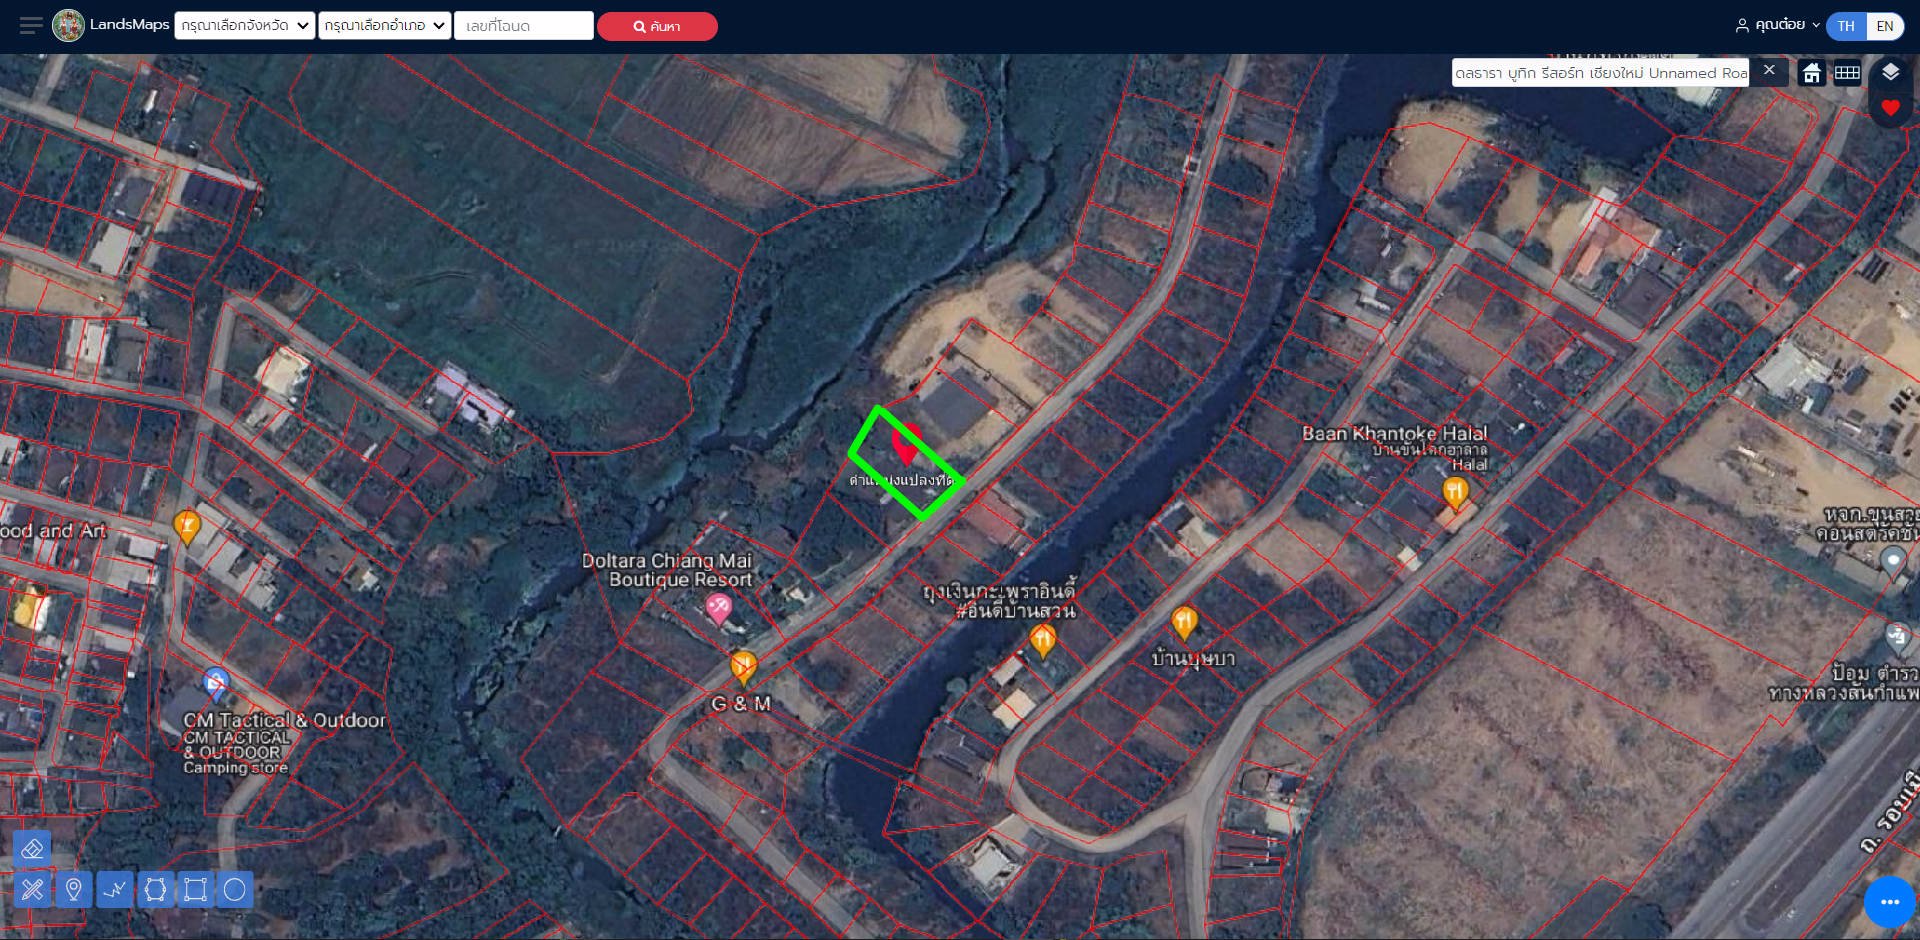
Task: Switch language to EN
Action: point(1885,26)
